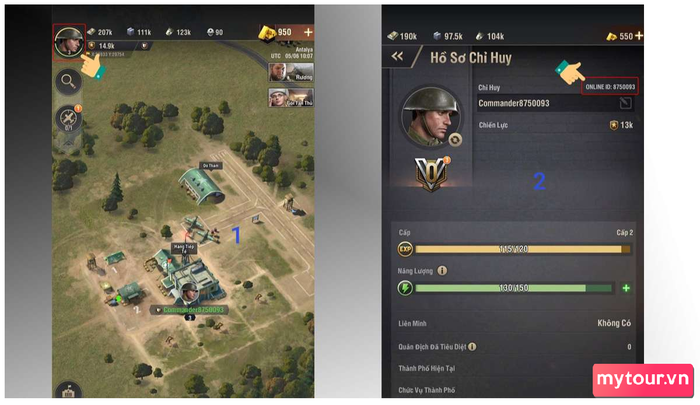This screenshot has width=700, height=405.
Task: Tap the magnifying glass search icon
Action: (68, 81)
